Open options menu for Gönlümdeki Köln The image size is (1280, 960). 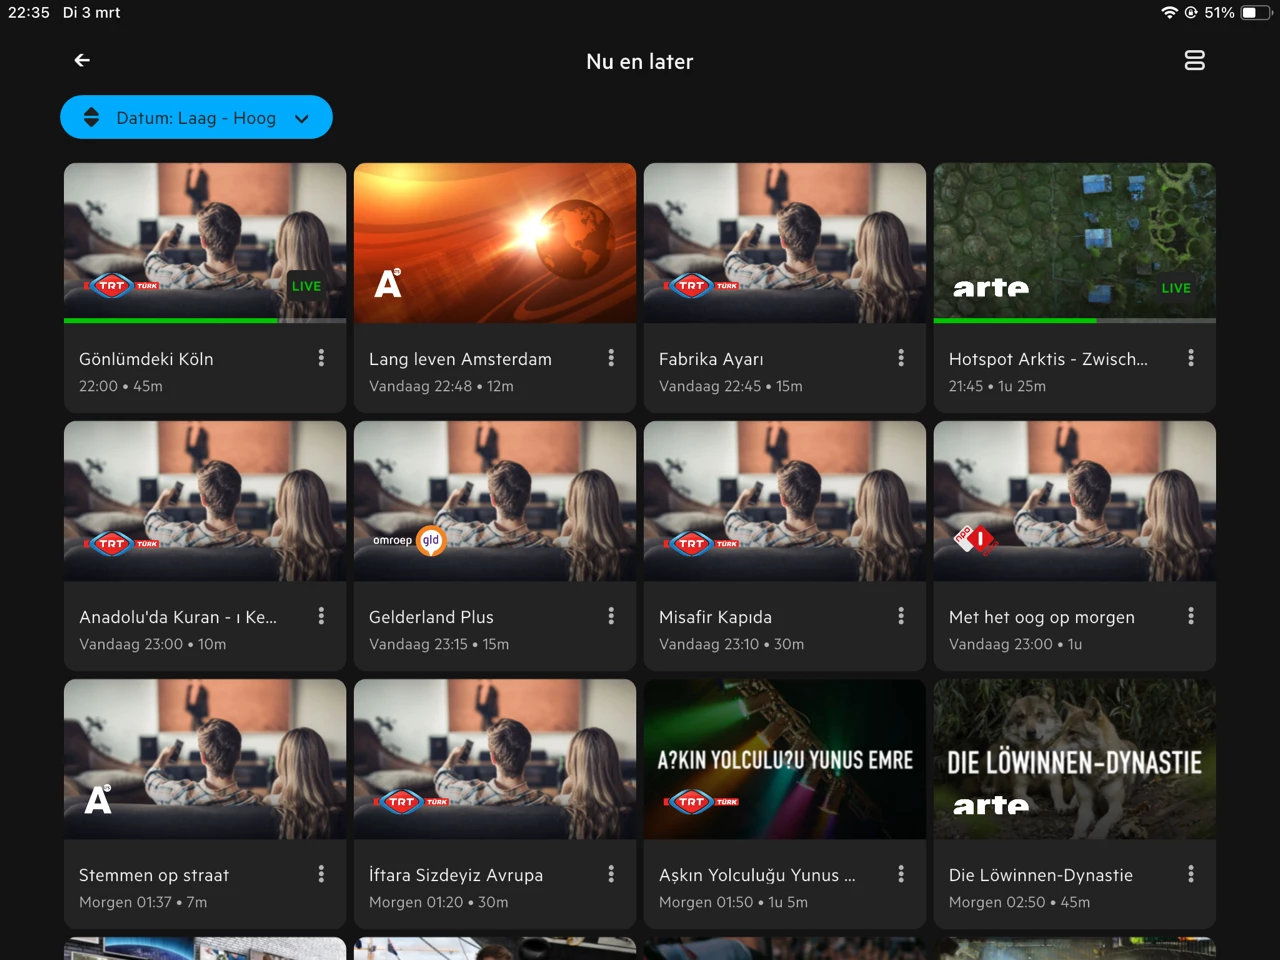(321, 358)
